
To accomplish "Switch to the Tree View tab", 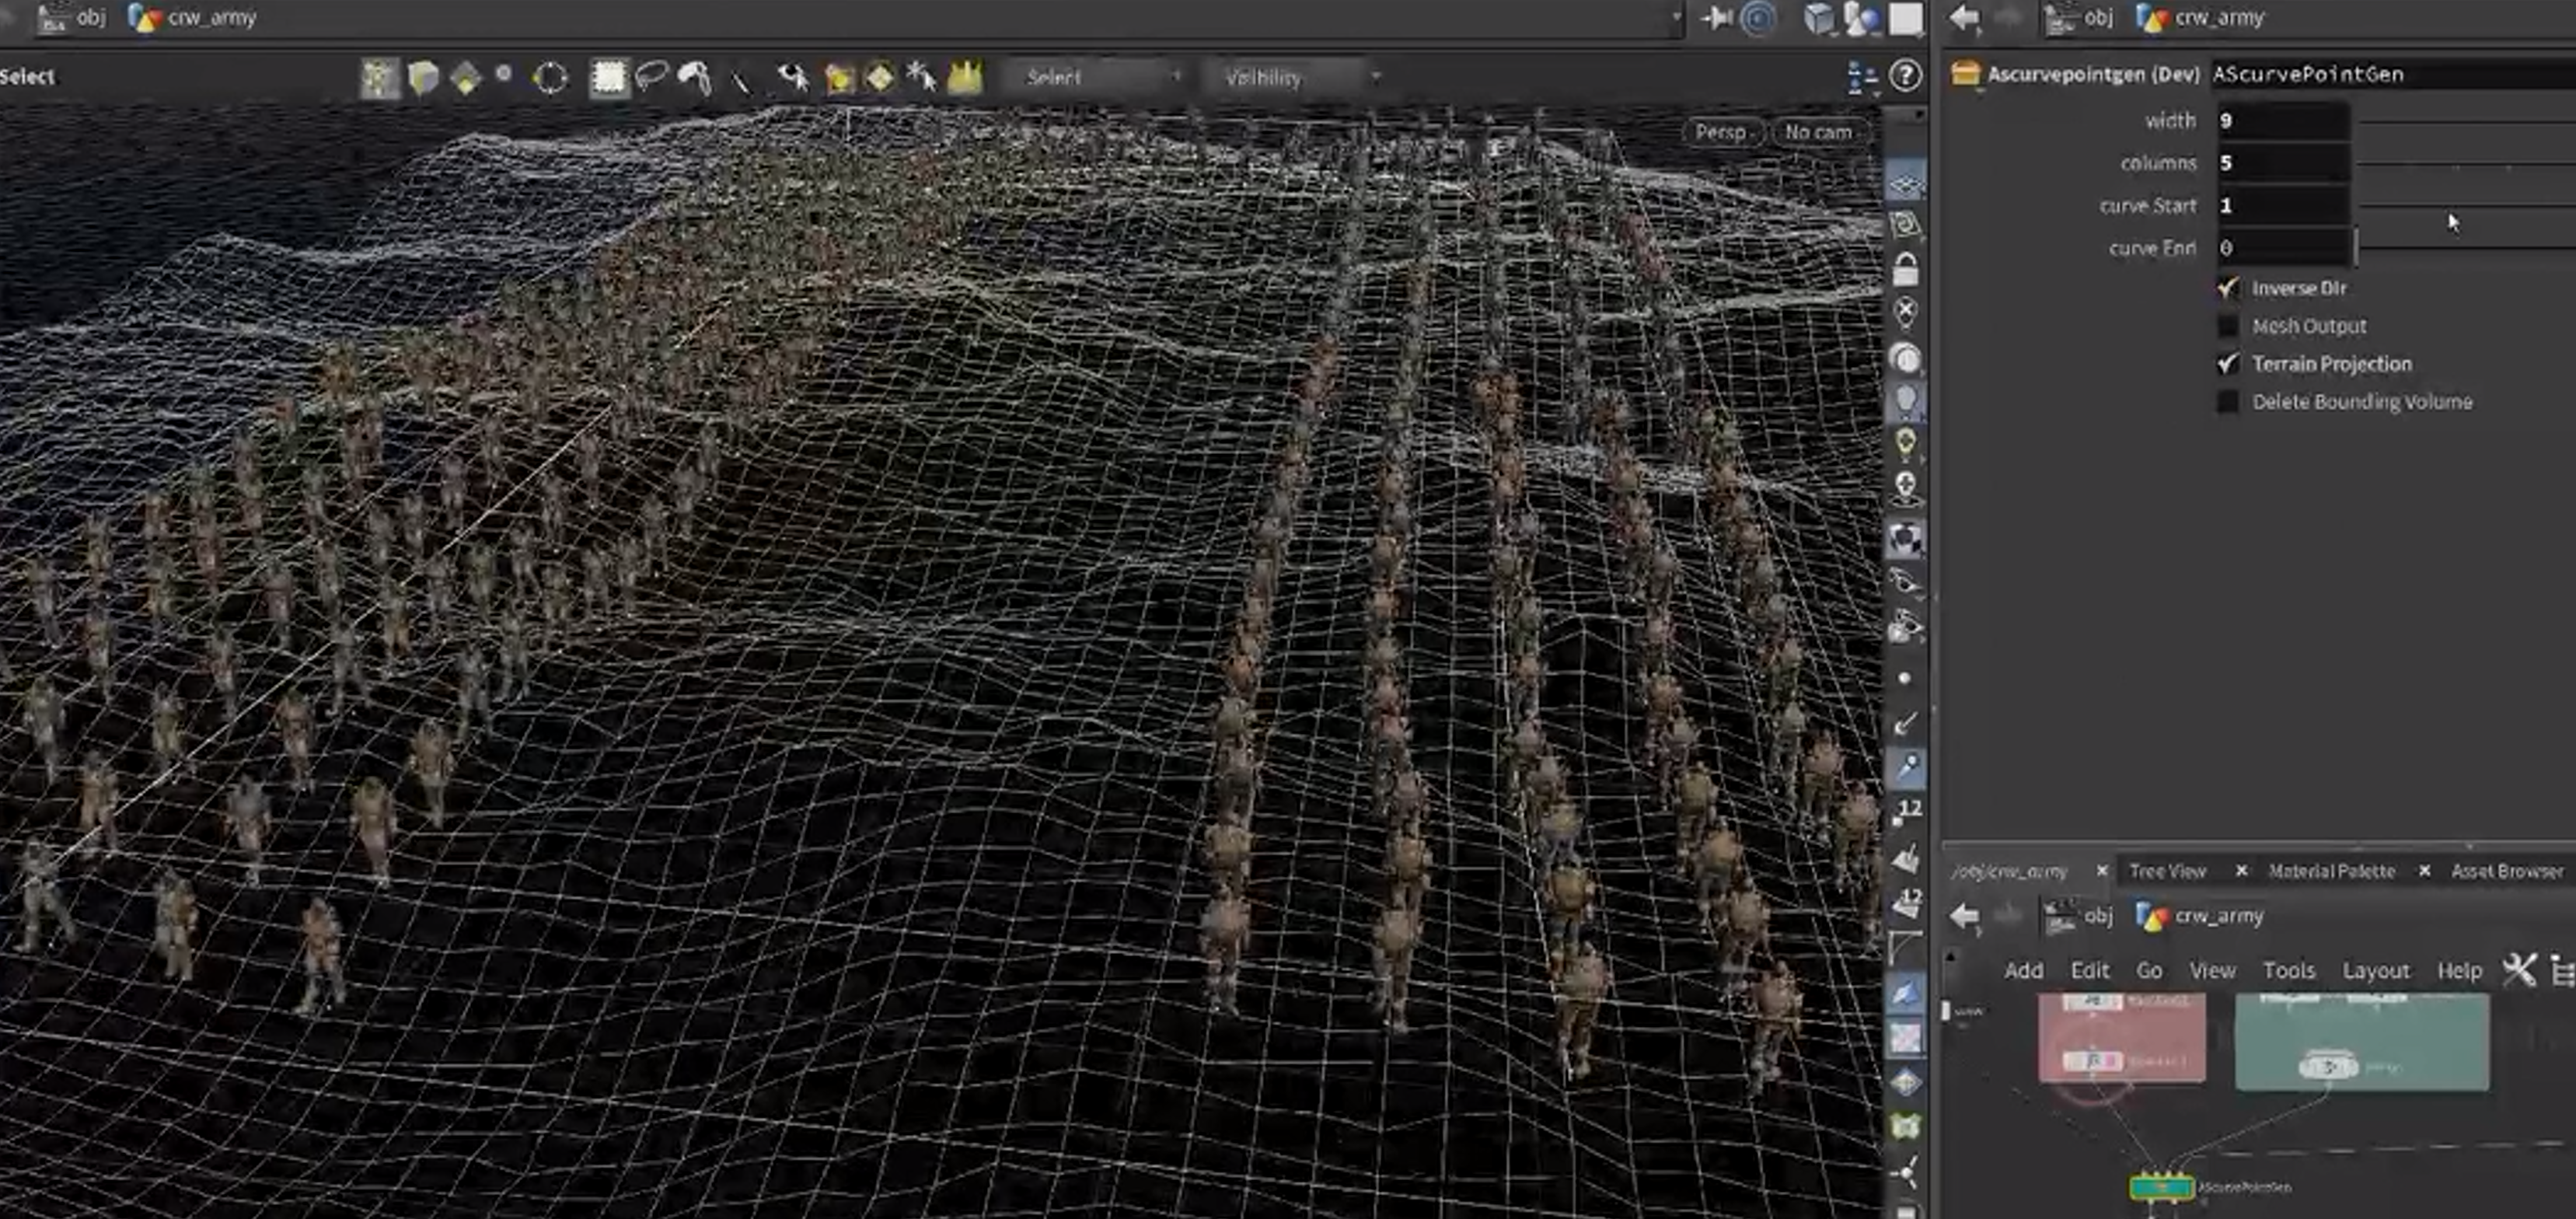I will click(2167, 871).
